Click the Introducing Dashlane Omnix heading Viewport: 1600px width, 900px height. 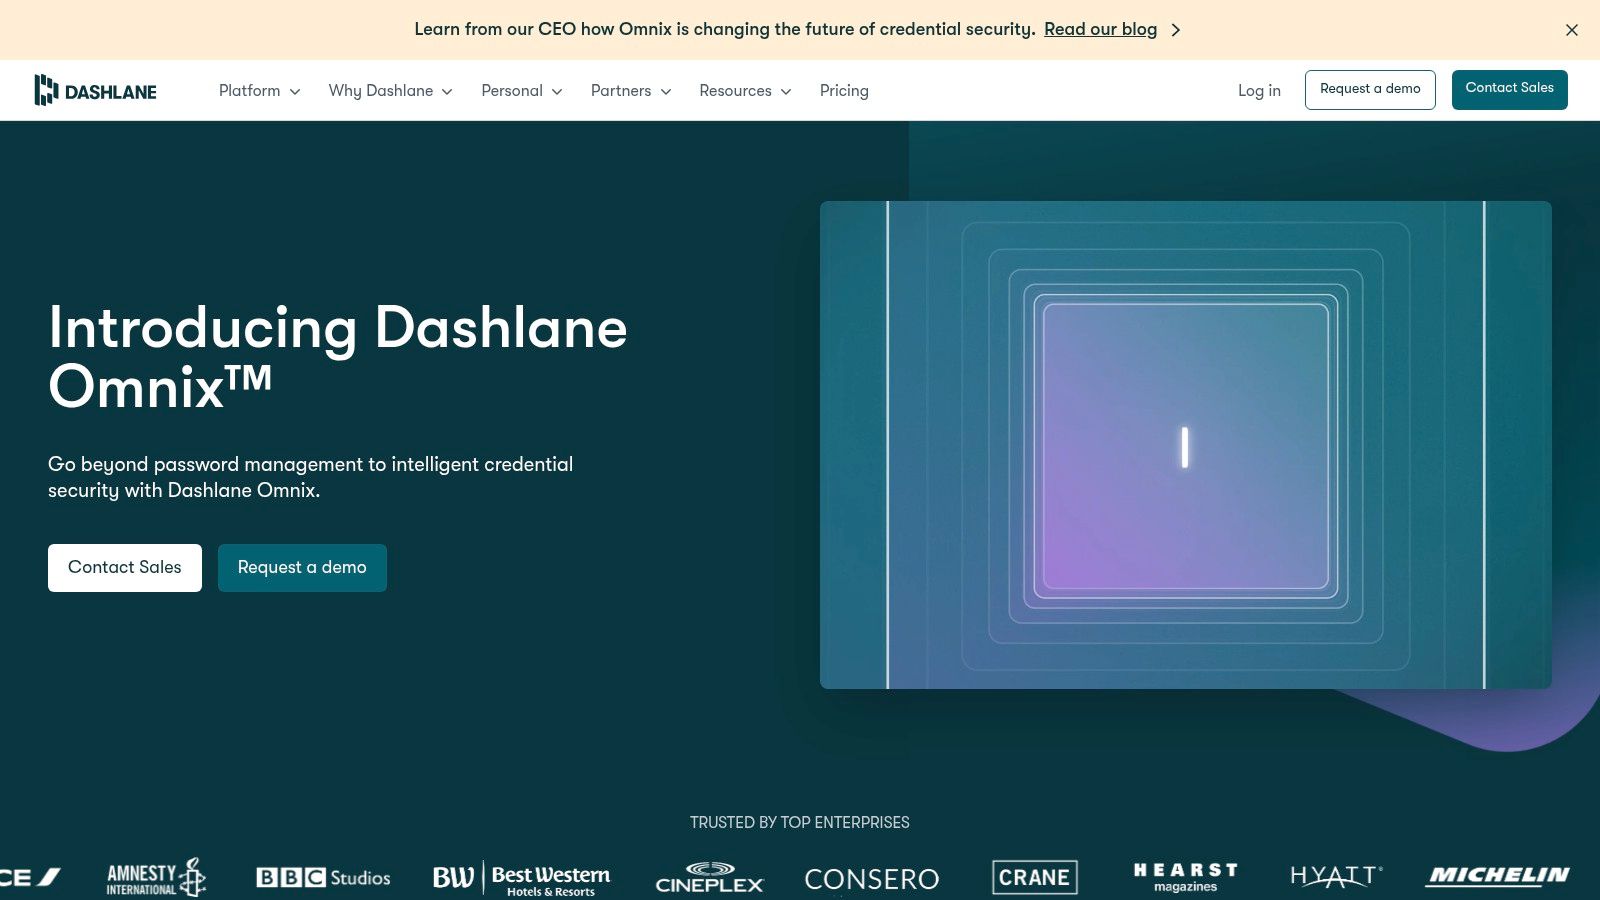[x=338, y=357]
